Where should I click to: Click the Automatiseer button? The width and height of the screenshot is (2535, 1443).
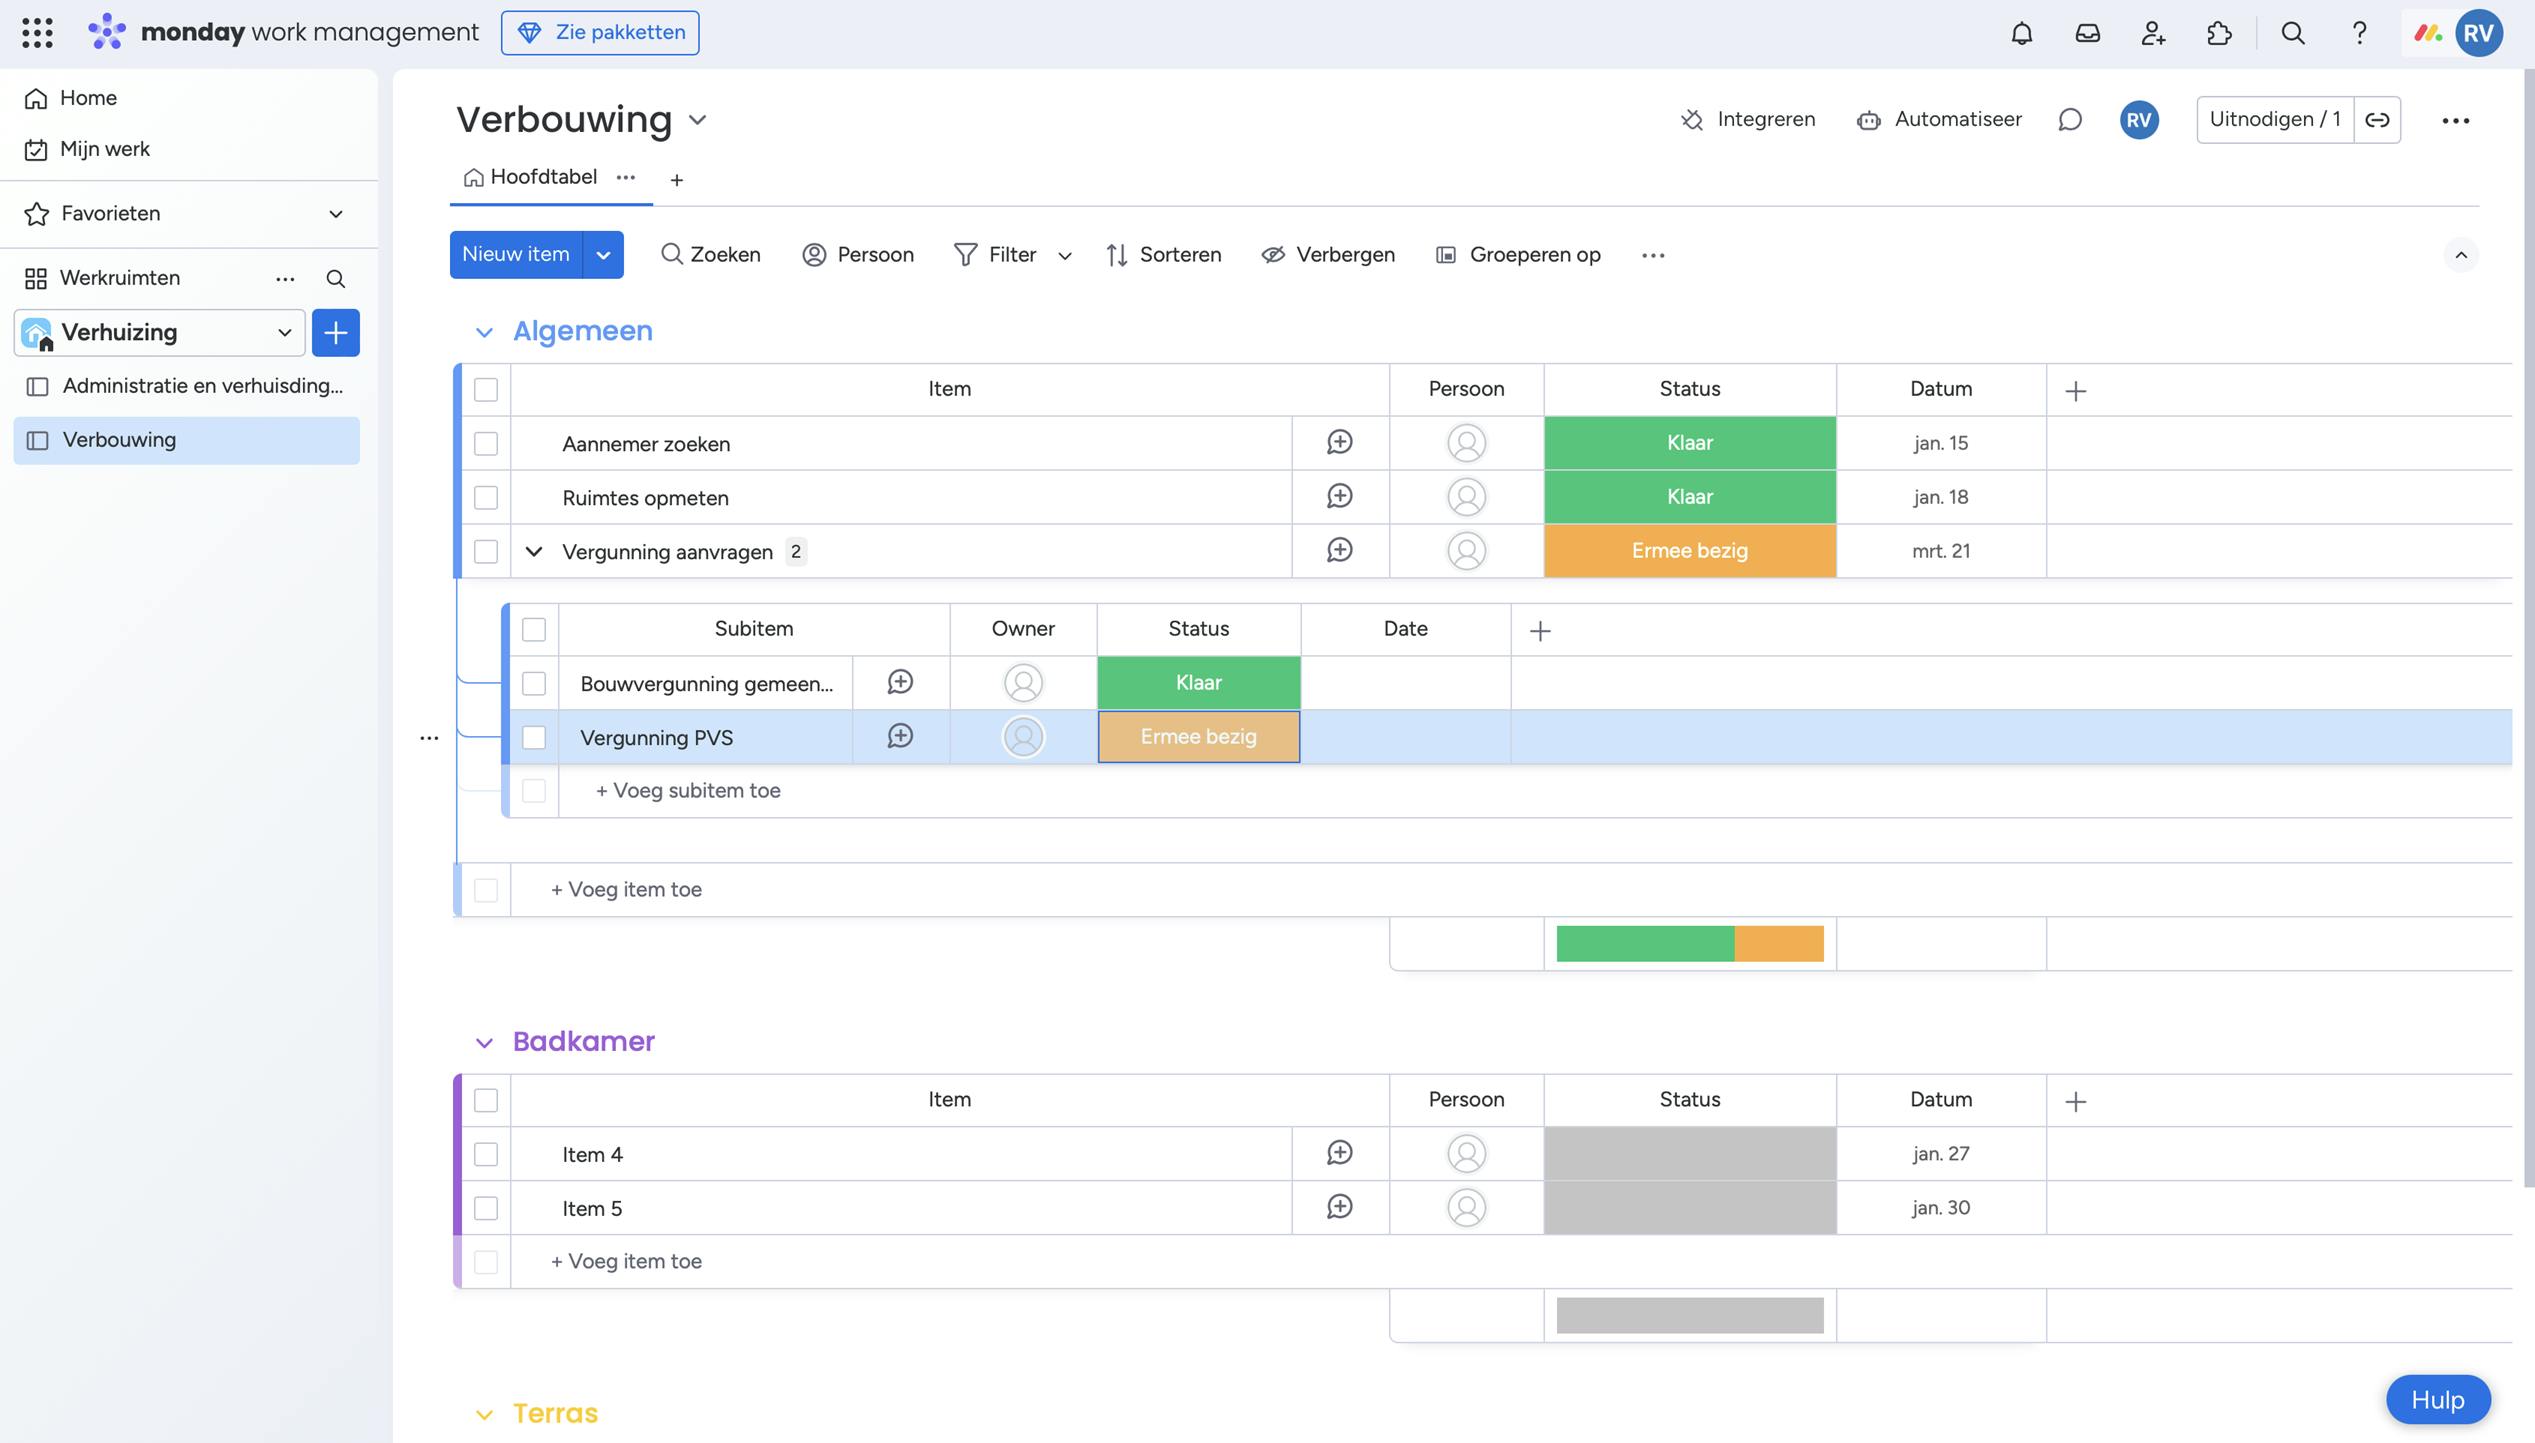click(1939, 120)
